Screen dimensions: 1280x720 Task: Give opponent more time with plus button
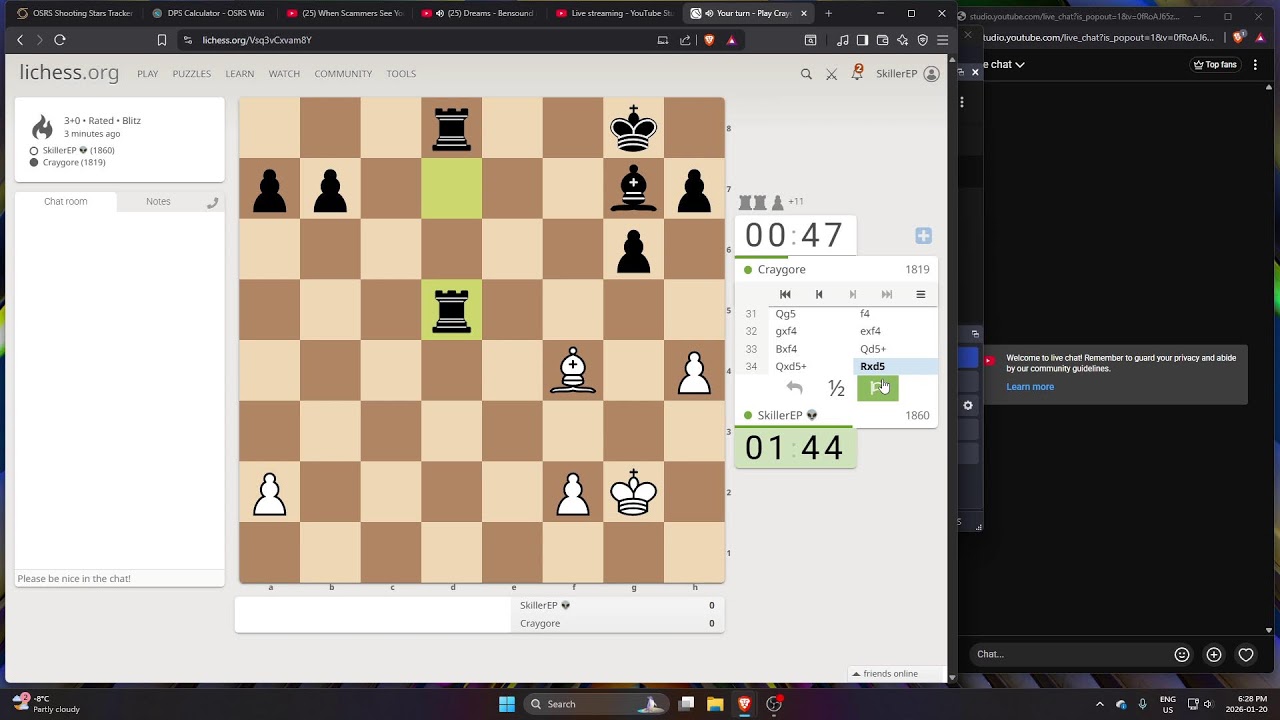click(923, 236)
